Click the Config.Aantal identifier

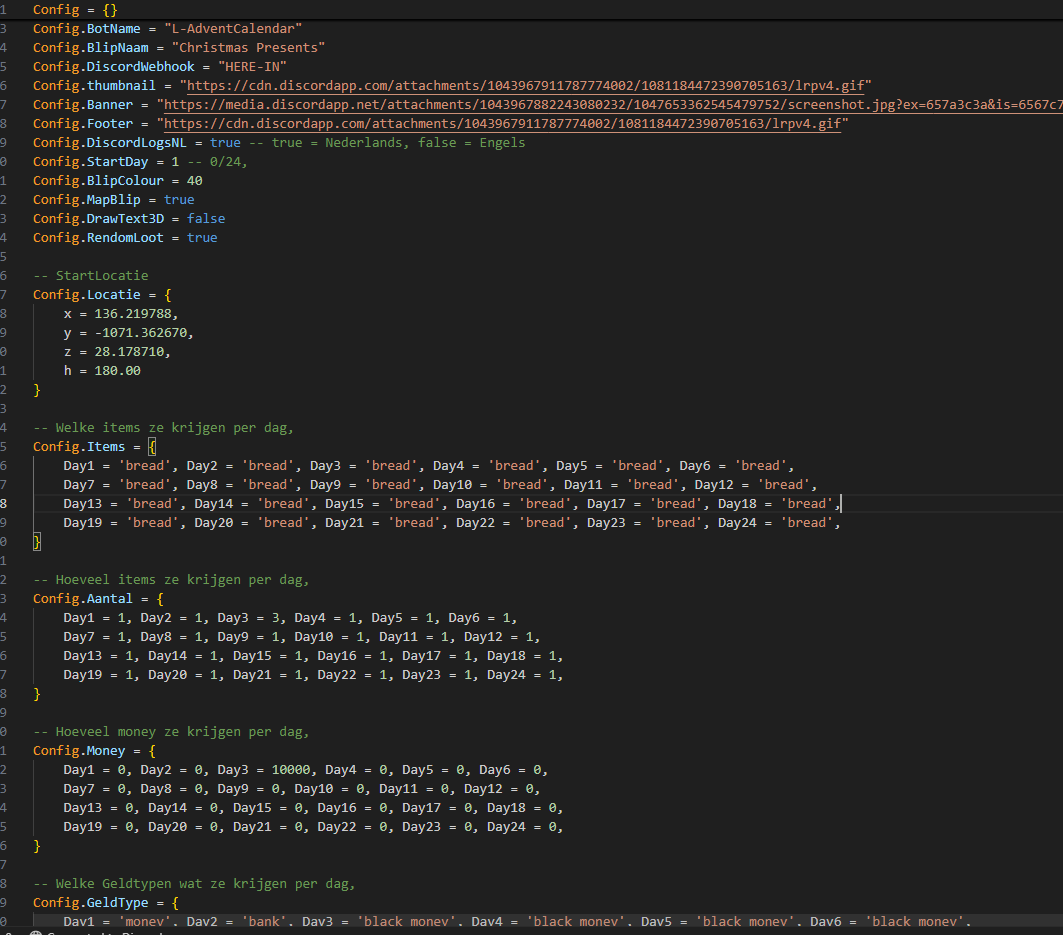pos(83,598)
